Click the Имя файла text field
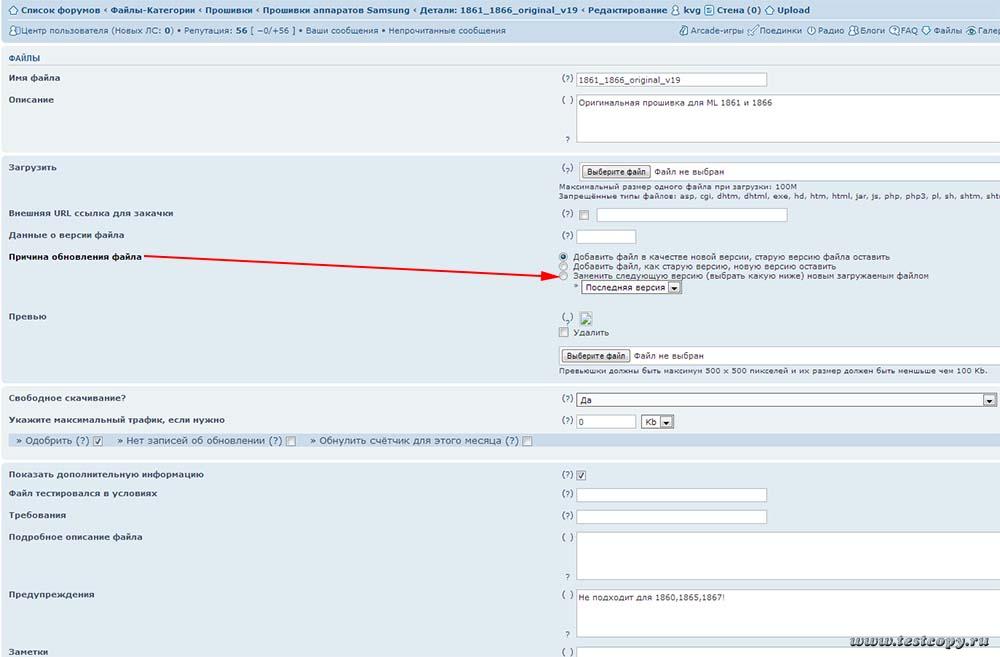This screenshot has height=657, width=1000. coord(671,80)
